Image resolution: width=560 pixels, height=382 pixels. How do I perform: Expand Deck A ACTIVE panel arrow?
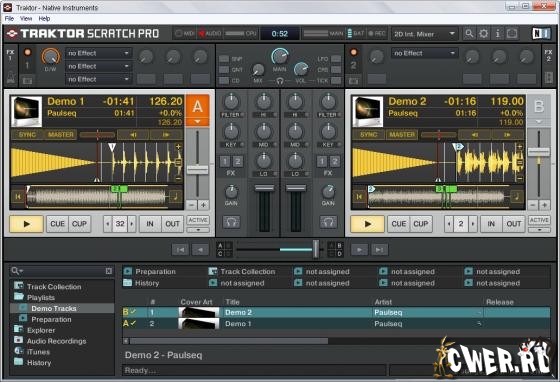pyautogui.click(x=198, y=230)
